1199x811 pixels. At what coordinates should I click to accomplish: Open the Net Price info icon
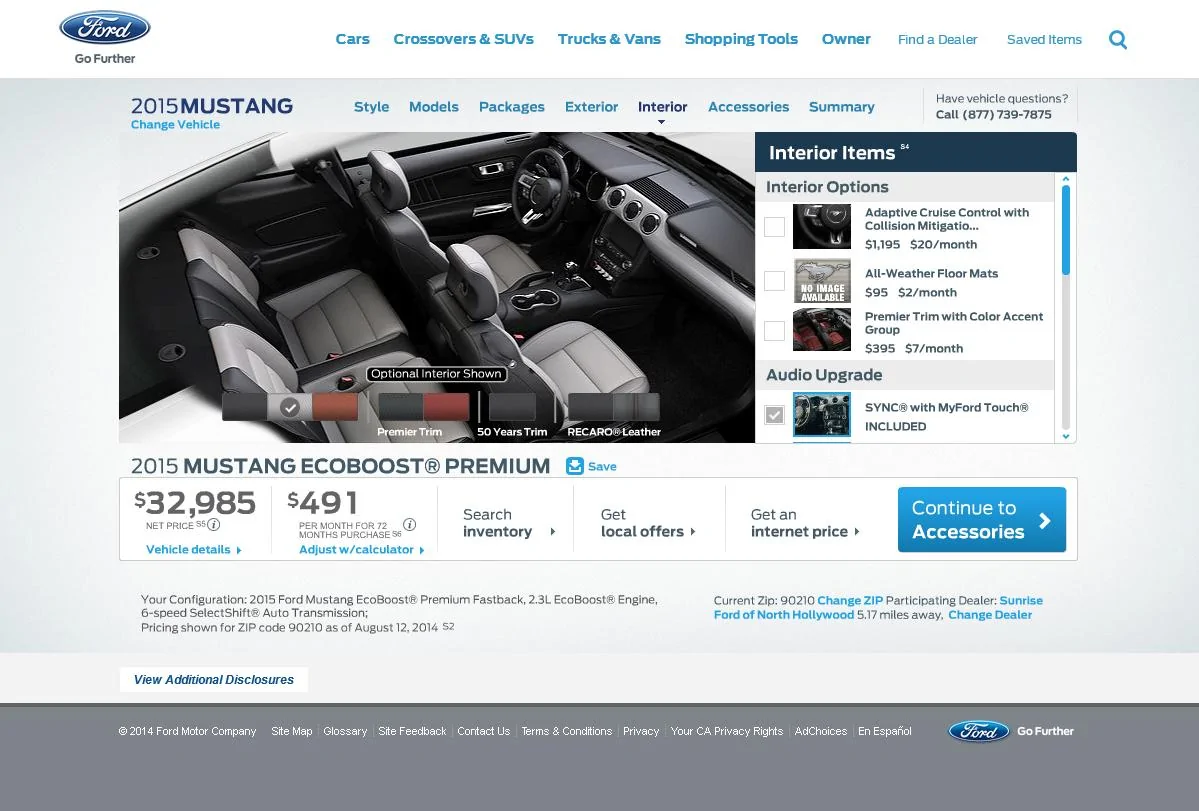(x=214, y=525)
